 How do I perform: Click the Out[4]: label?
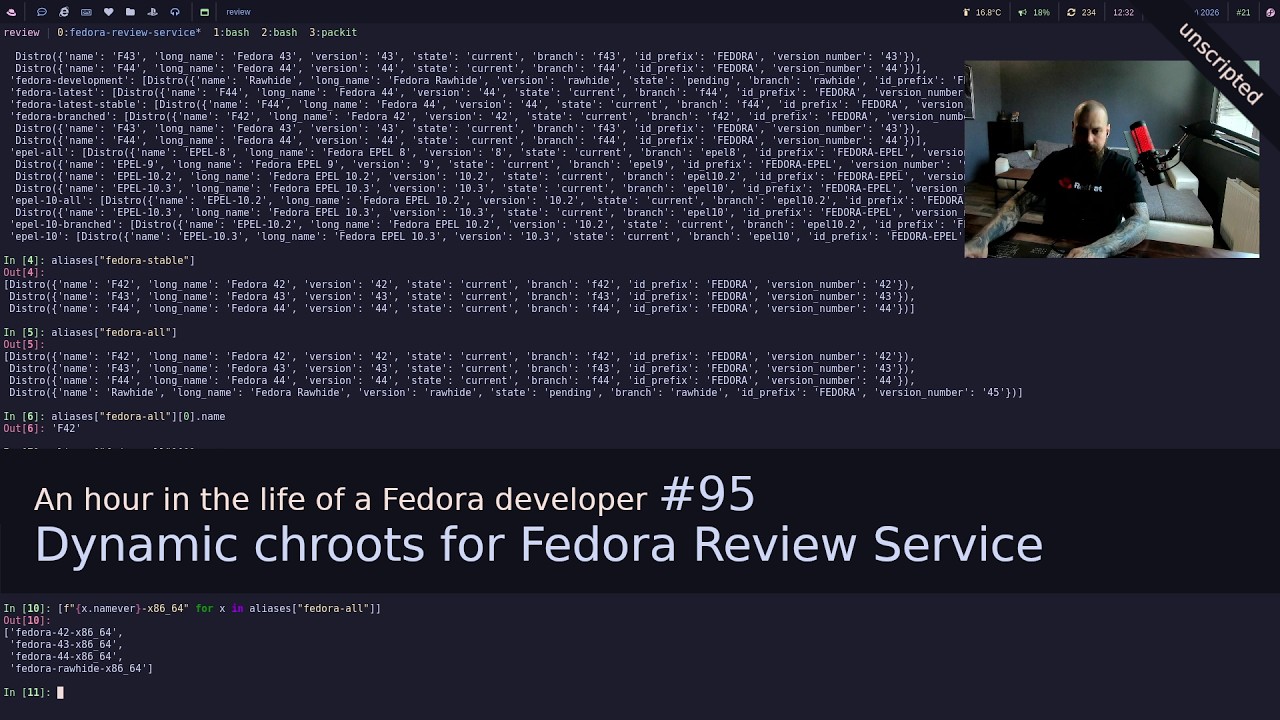click(24, 272)
